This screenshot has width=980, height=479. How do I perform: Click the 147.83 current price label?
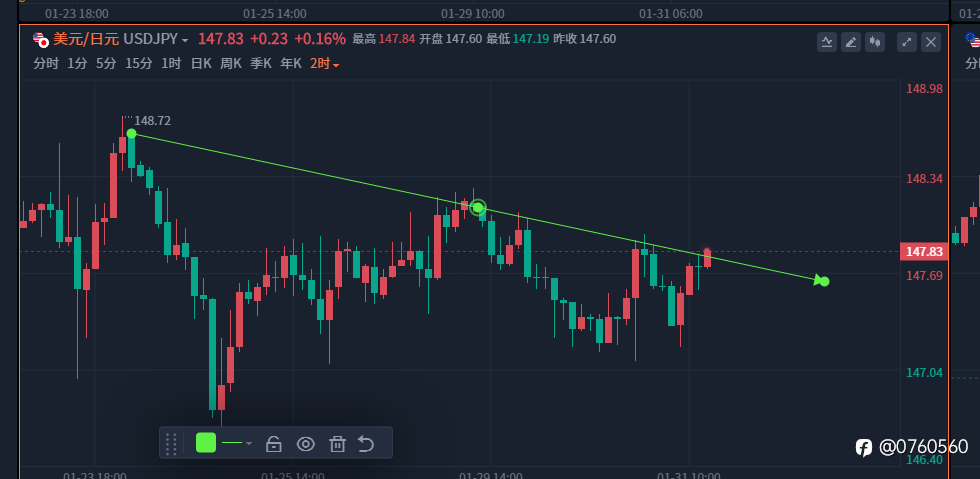click(923, 252)
